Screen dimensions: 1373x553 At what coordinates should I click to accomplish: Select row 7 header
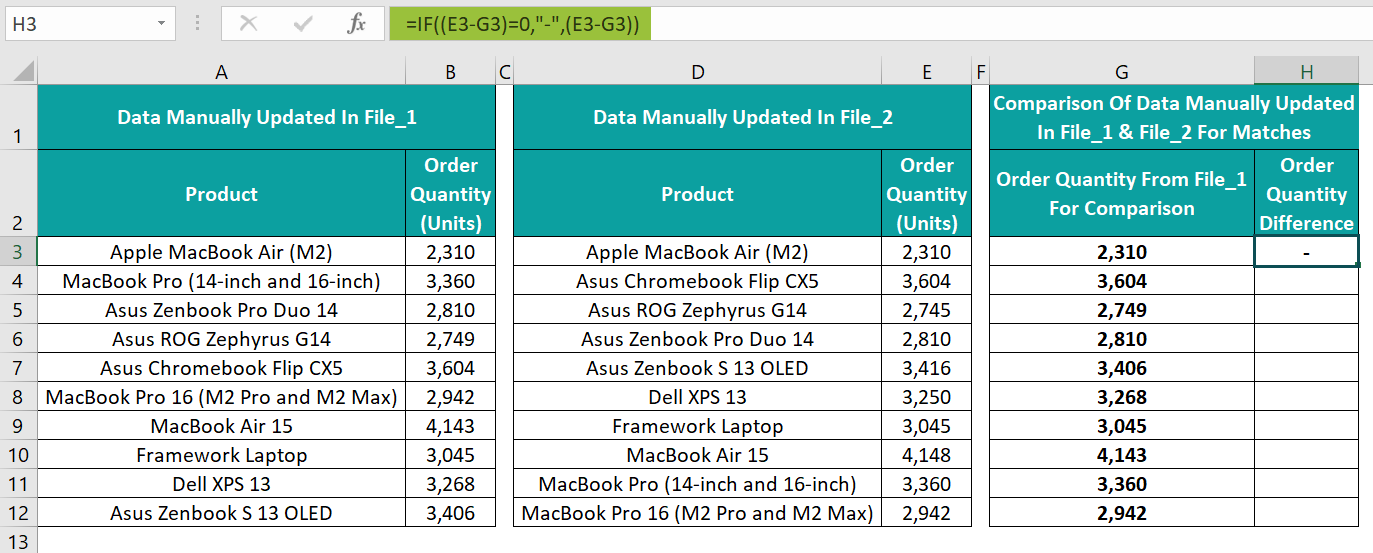coord(19,368)
